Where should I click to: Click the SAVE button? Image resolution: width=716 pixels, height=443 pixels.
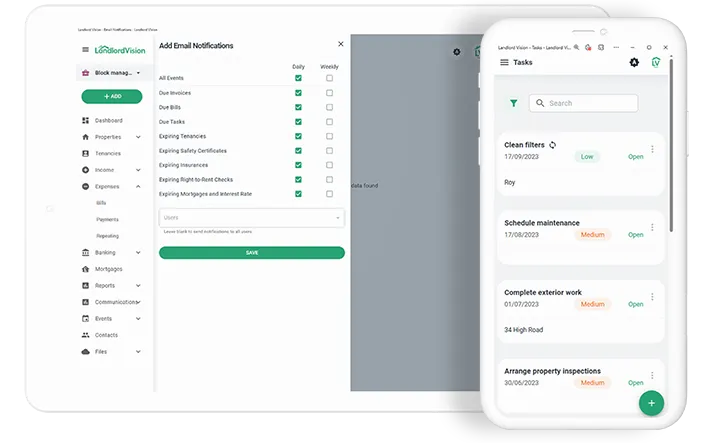[x=252, y=253]
